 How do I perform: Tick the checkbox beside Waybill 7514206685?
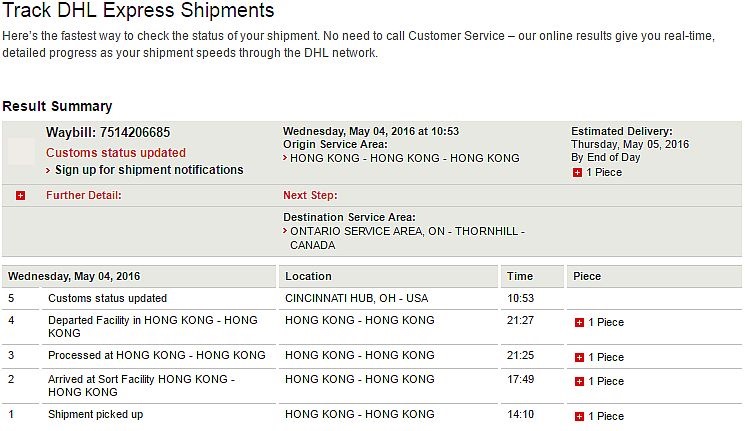point(21,151)
